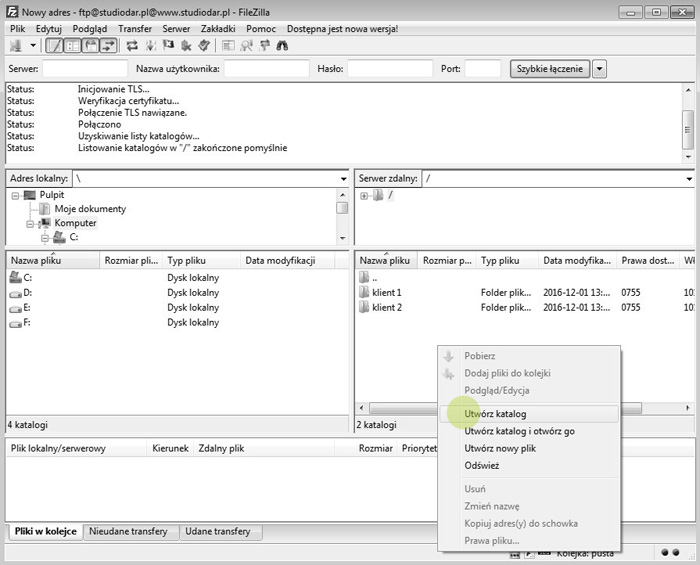Open the directory listing filters icon
The width and height of the screenshot is (700, 565).
[x=228, y=45]
